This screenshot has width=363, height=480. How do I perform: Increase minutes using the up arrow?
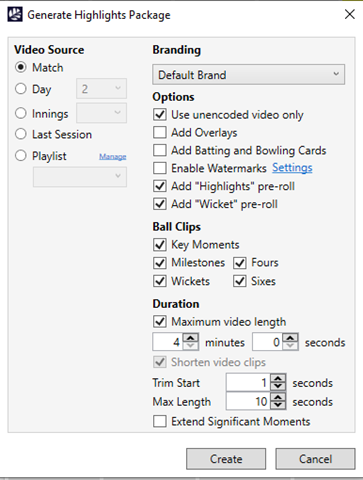pyautogui.click(x=191, y=338)
